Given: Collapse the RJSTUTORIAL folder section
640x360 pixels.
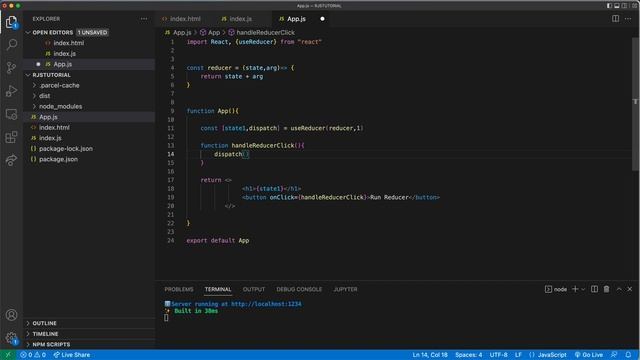Looking at the screenshot, I should pos(51,75).
